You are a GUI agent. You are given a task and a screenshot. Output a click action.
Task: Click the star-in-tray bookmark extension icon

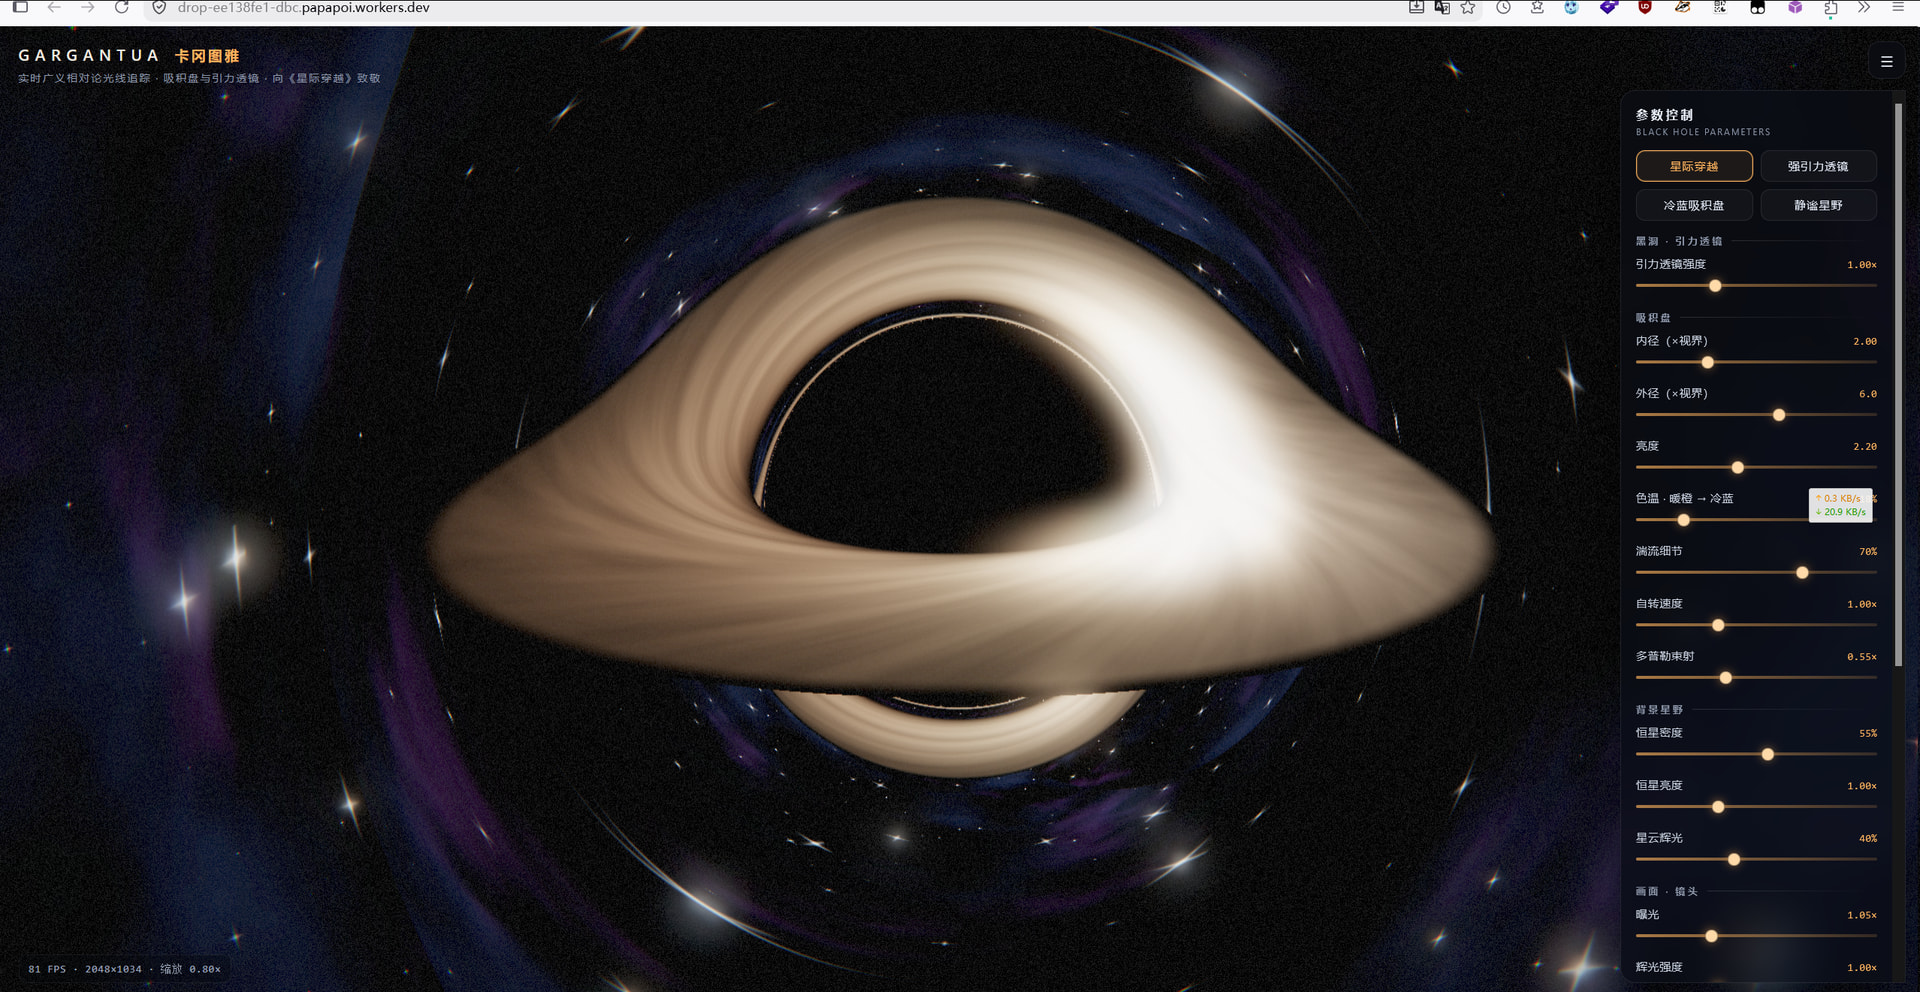point(1537,7)
